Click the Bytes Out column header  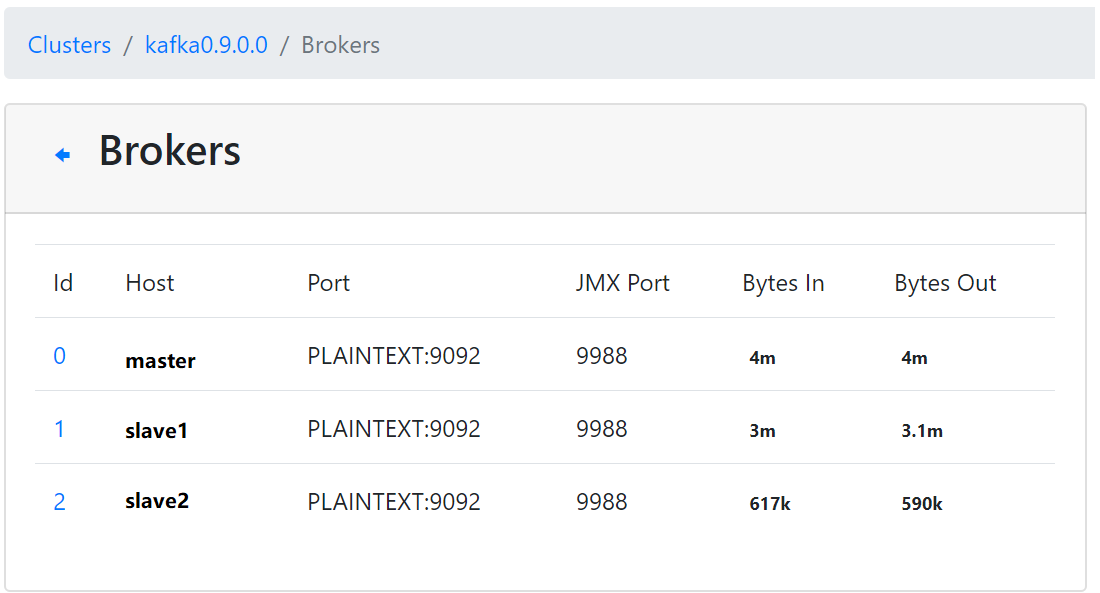[945, 283]
